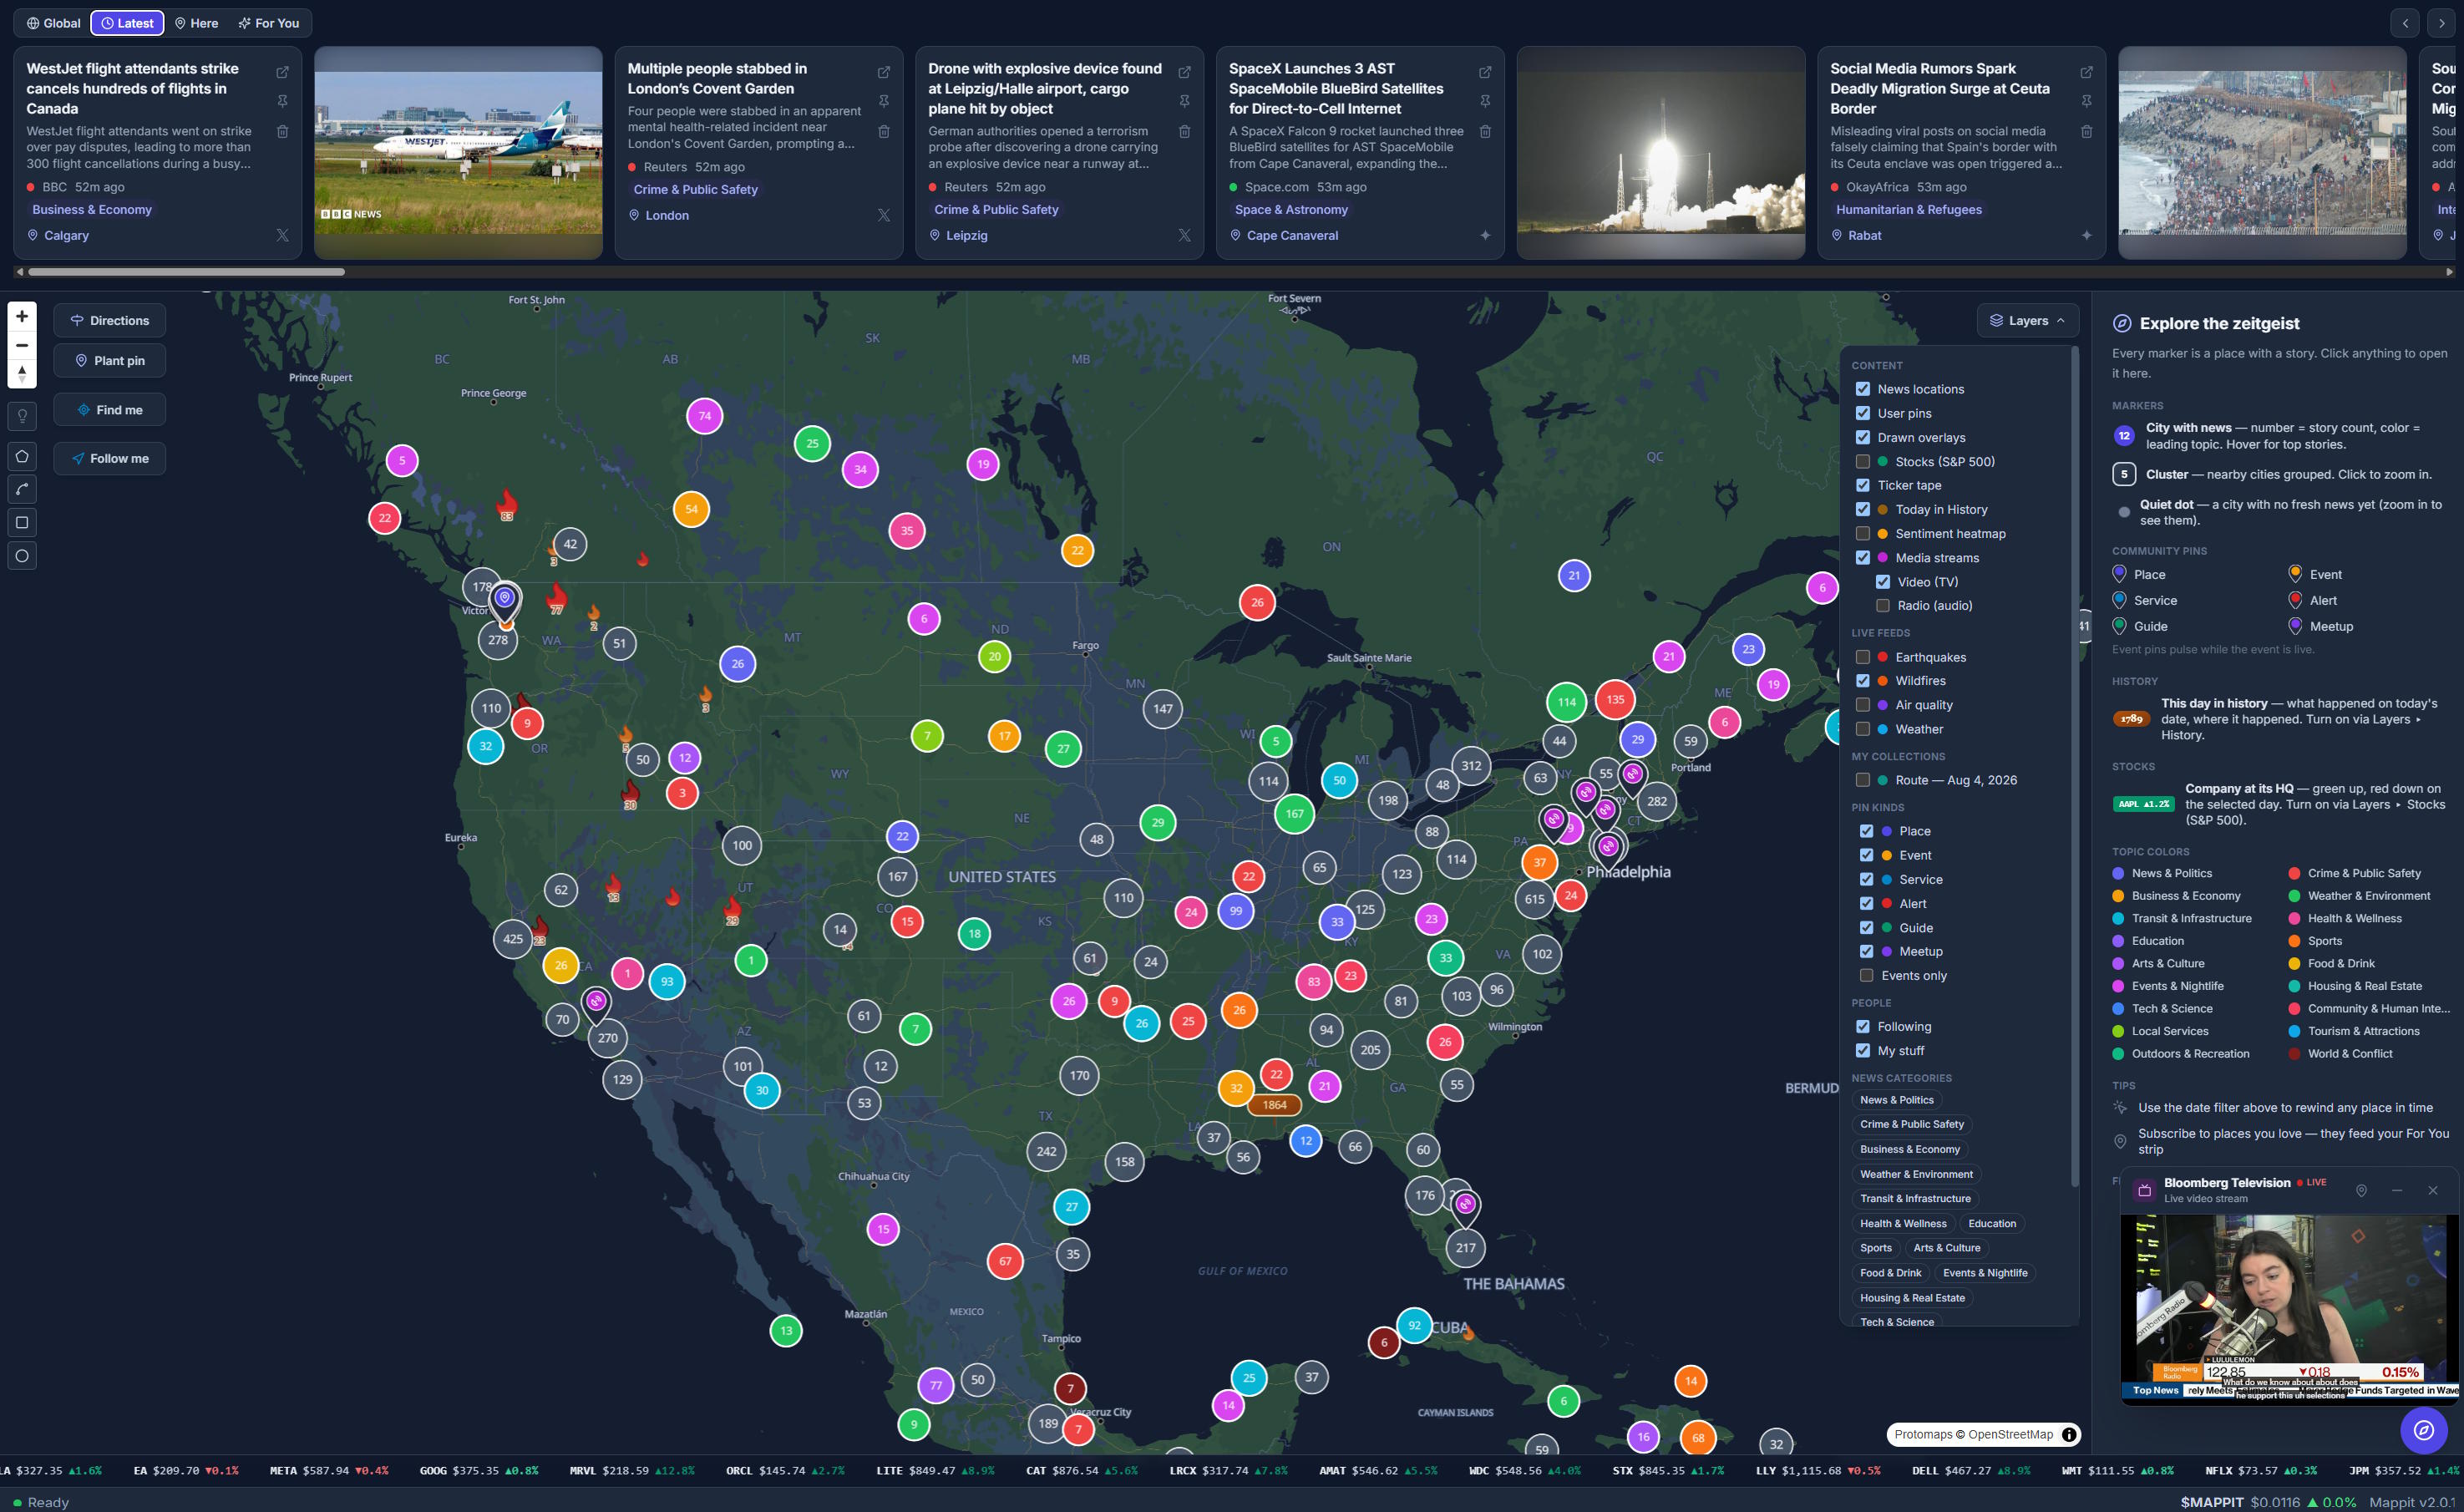This screenshot has height=1512, width=2464.
Task: Zoom in on the map
Action: (22, 317)
